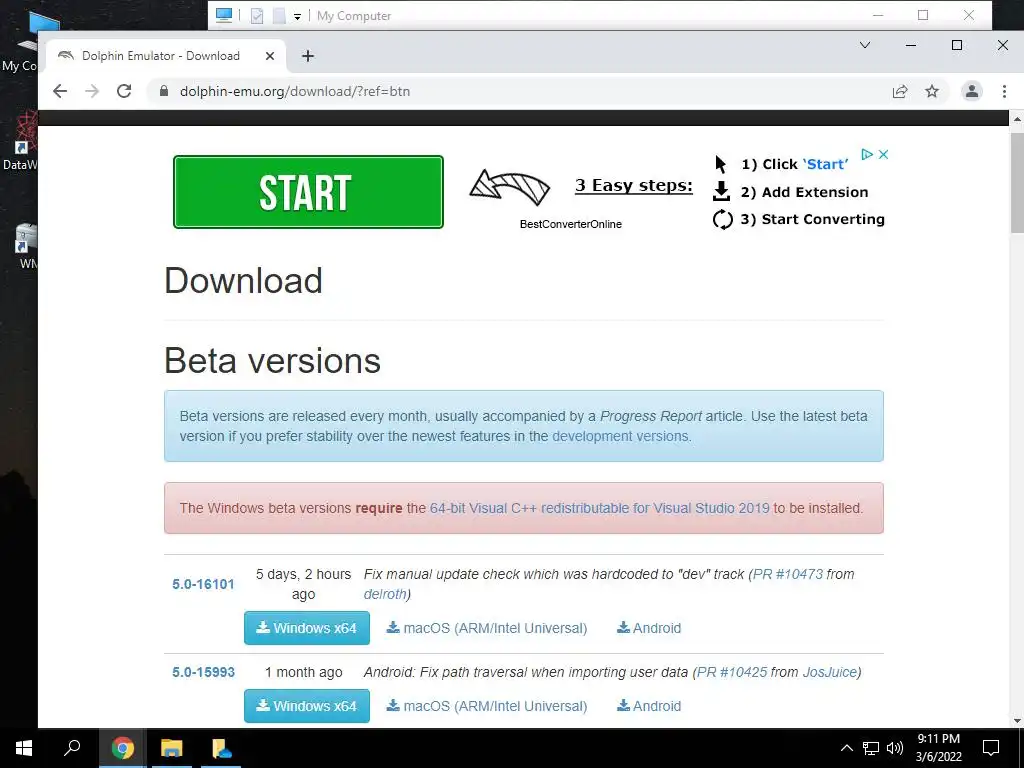Screen dimensions: 1024x768
Task: Download Android build of 5.0-15993
Action: [x=649, y=706]
